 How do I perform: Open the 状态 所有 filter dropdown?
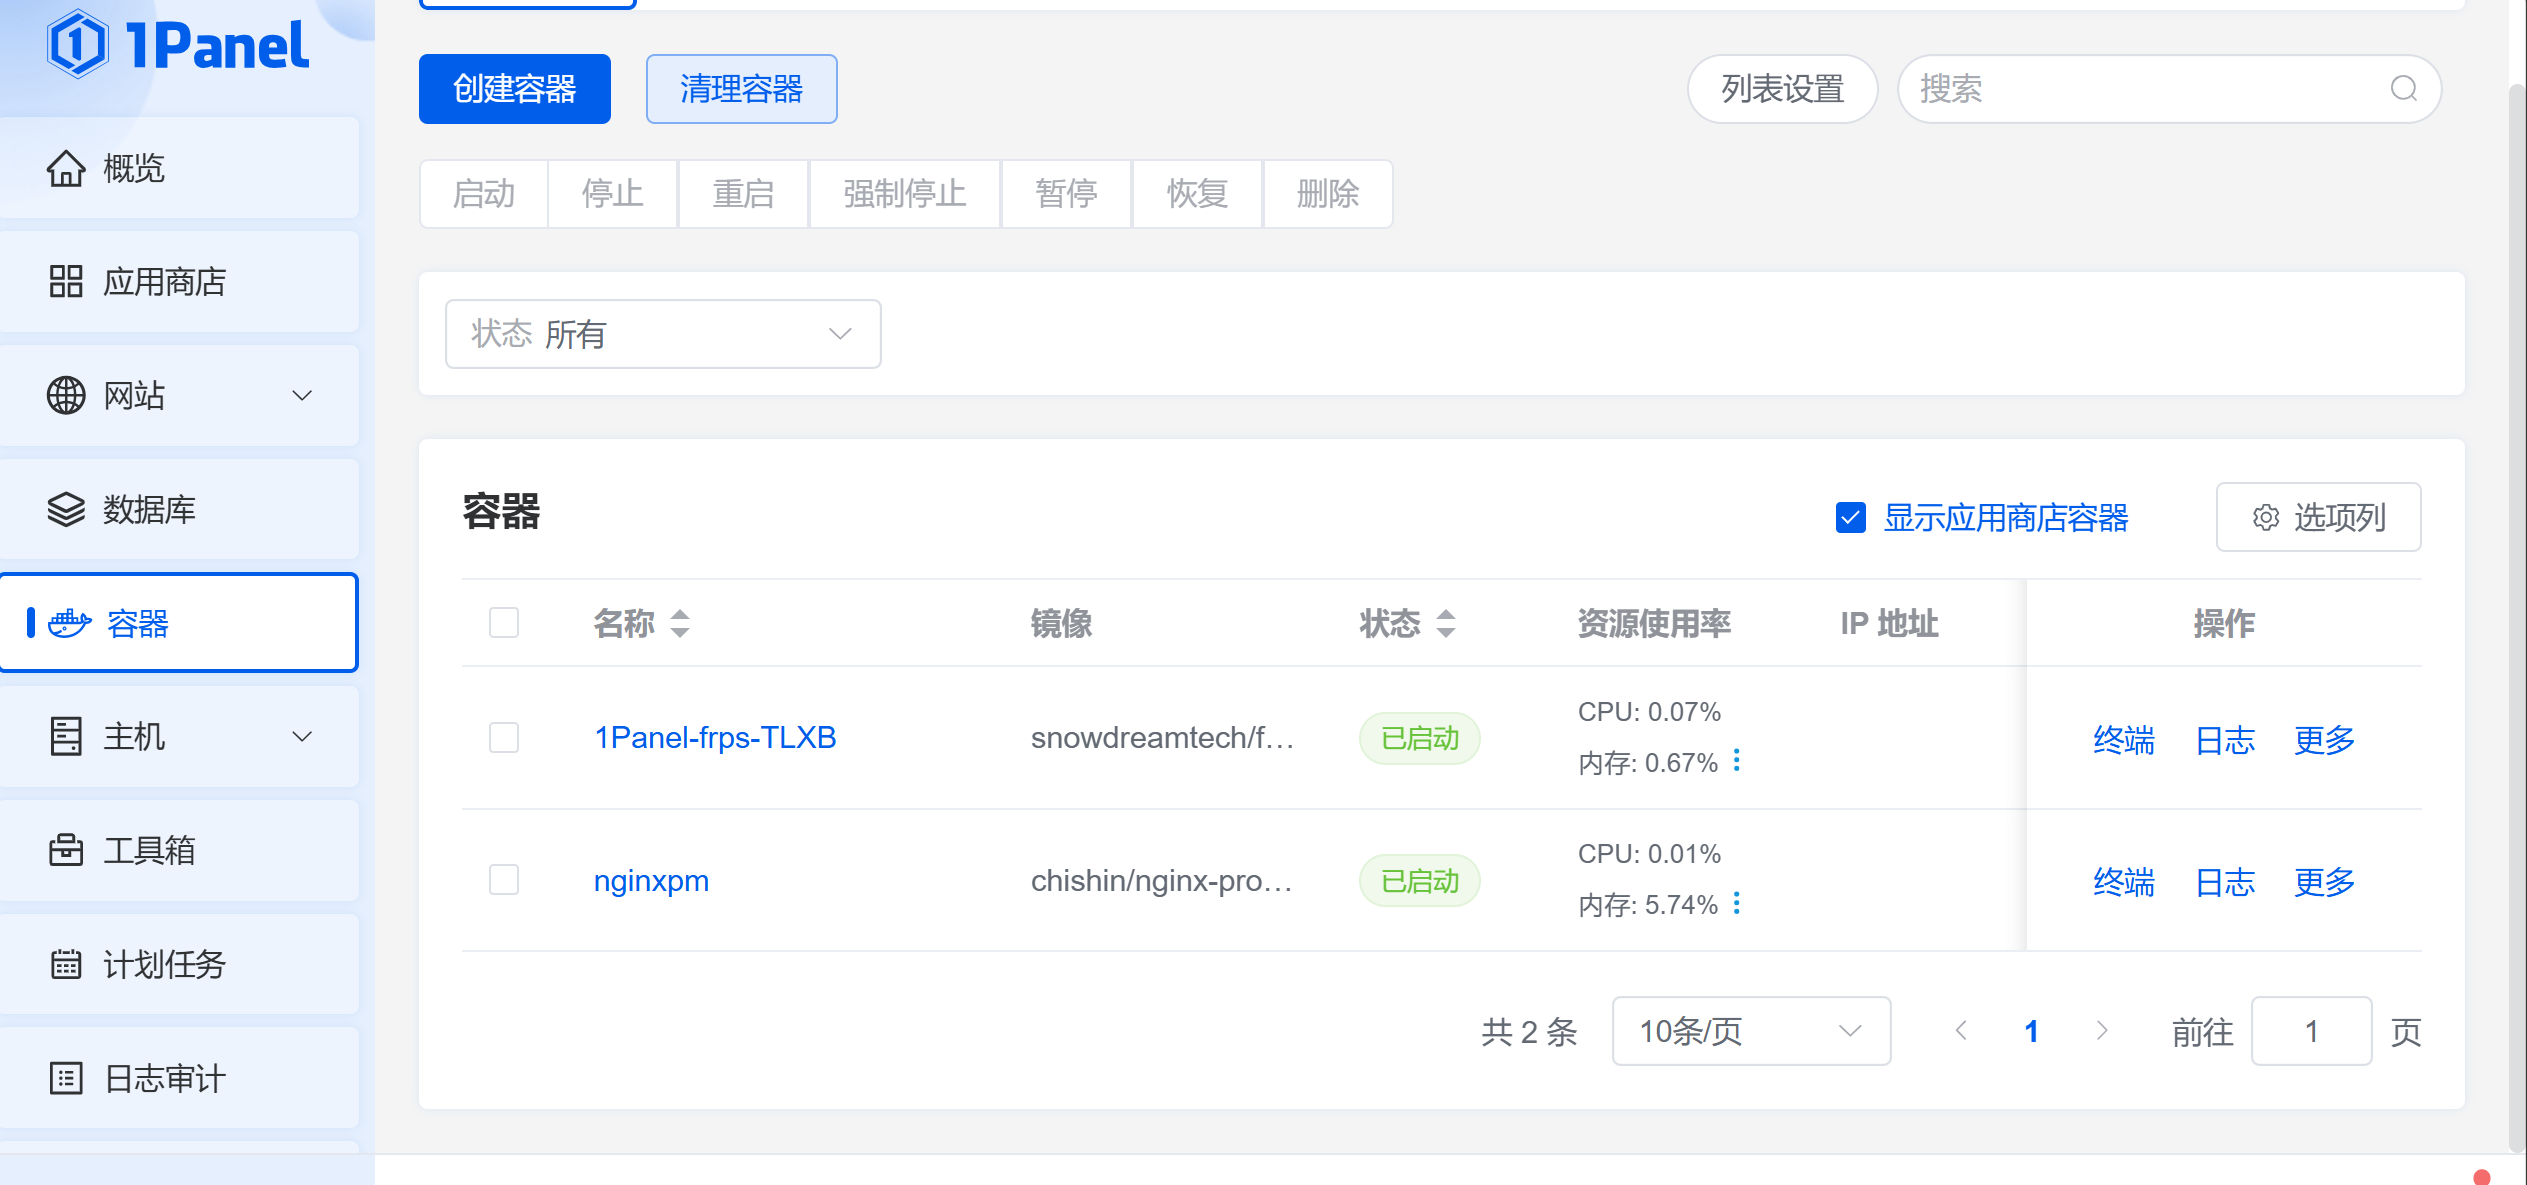pos(662,334)
